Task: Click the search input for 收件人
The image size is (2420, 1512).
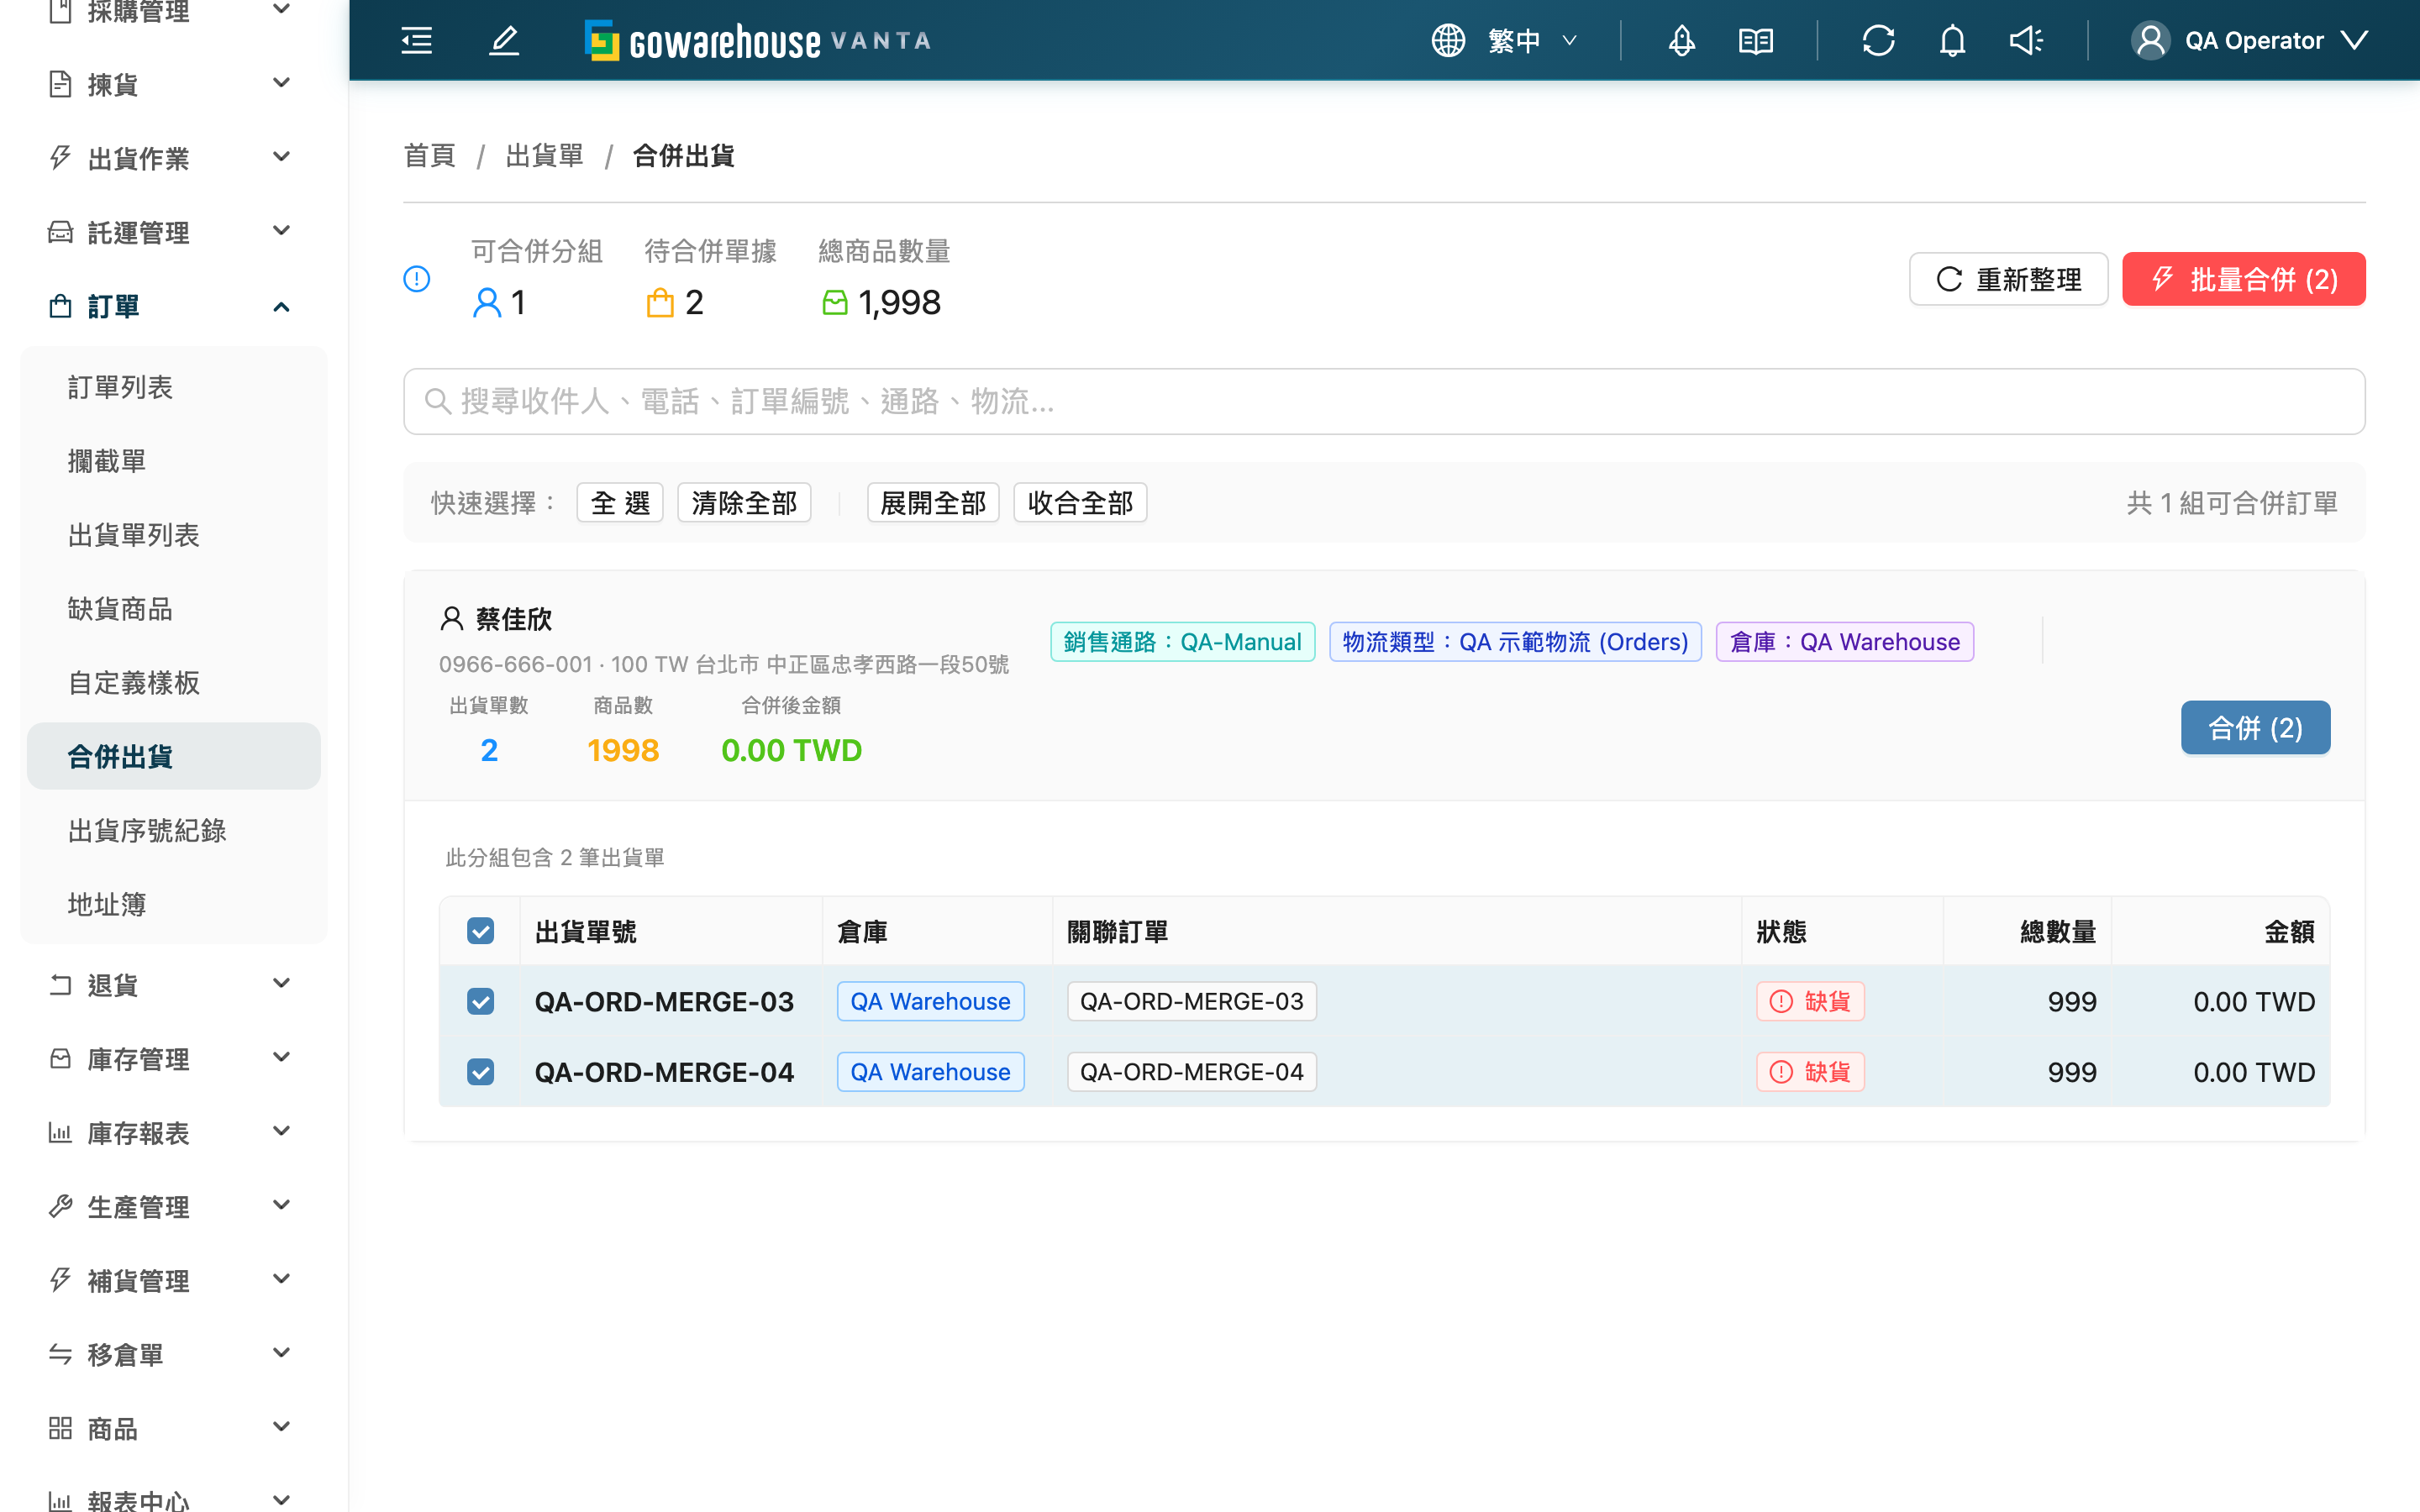Action: [1384, 401]
